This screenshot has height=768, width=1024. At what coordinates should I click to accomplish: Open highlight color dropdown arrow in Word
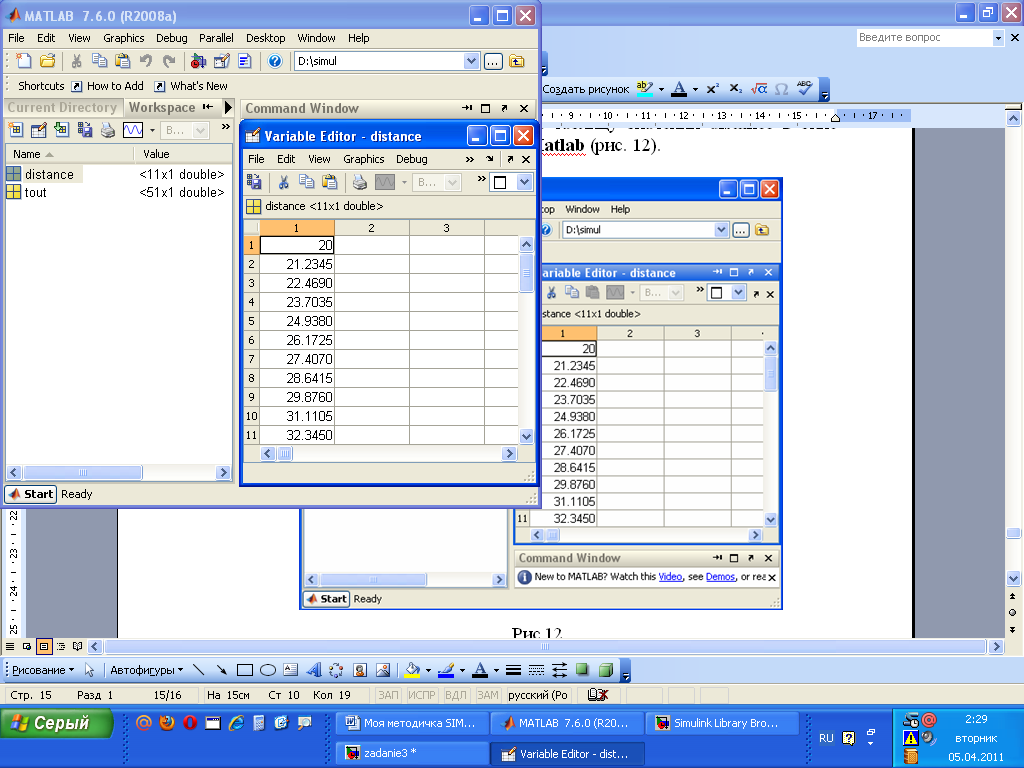[x=662, y=89]
